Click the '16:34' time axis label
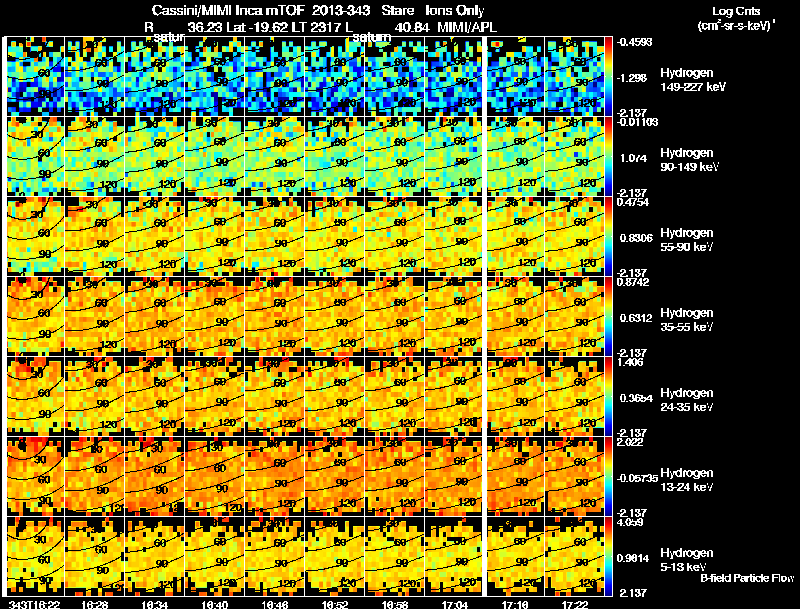The height and width of the screenshot is (609, 800). click(x=154, y=605)
